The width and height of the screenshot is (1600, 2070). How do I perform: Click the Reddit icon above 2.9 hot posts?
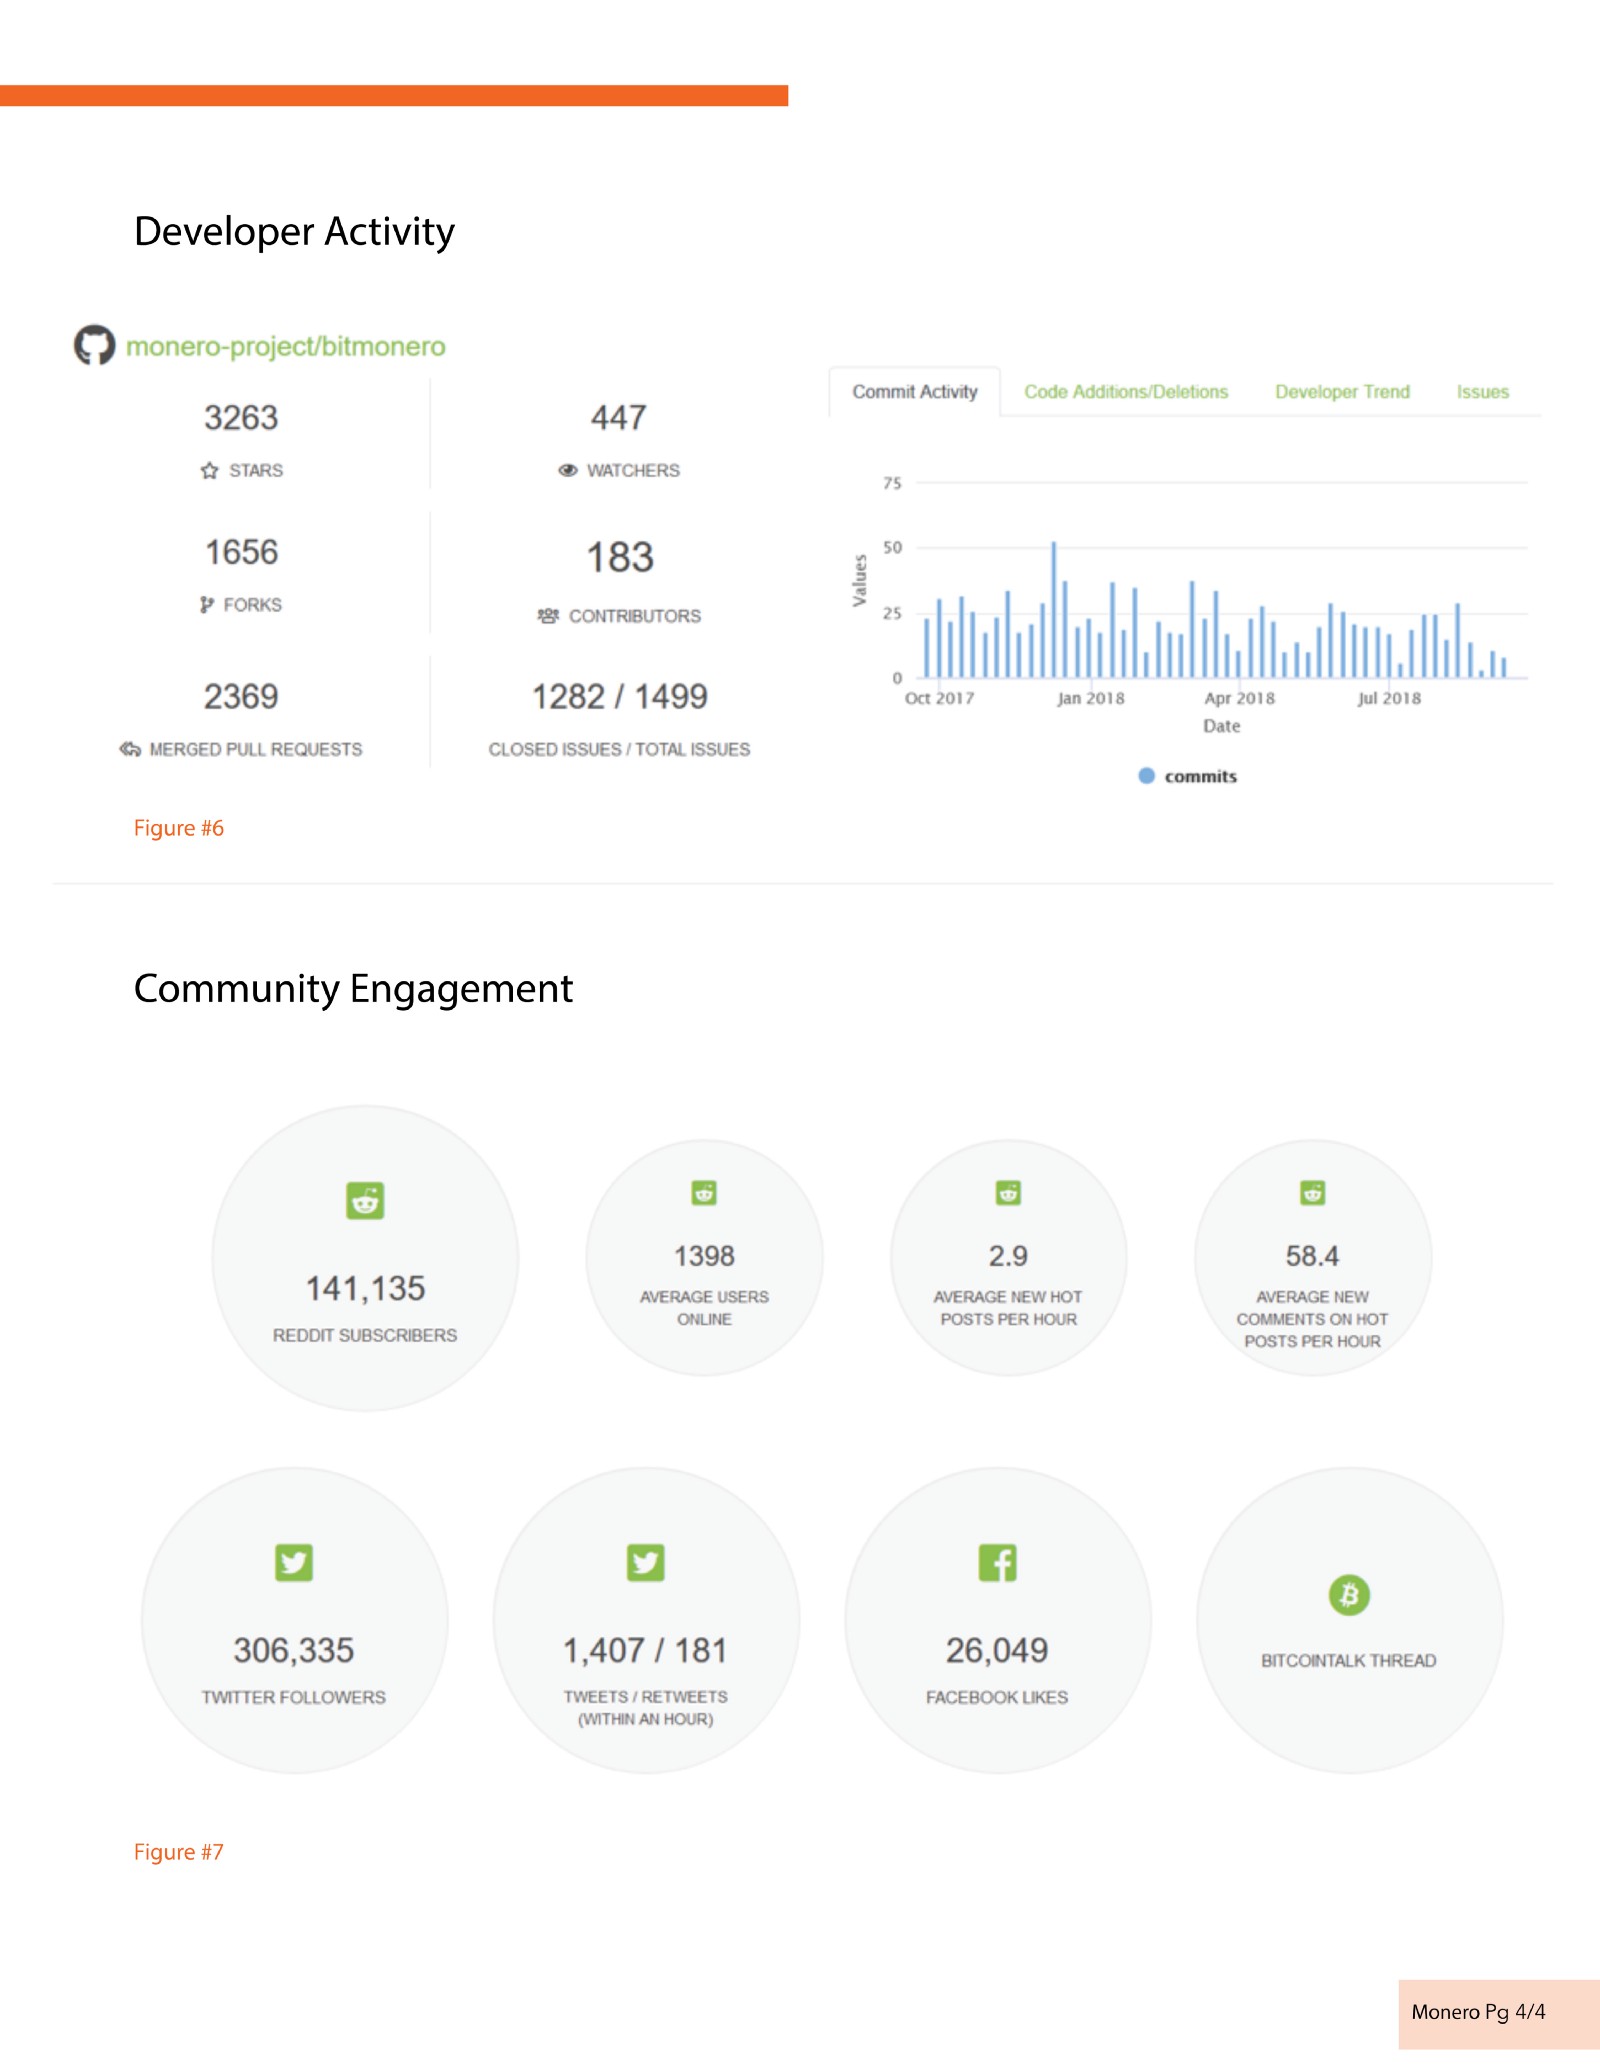pyautogui.click(x=1008, y=1193)
